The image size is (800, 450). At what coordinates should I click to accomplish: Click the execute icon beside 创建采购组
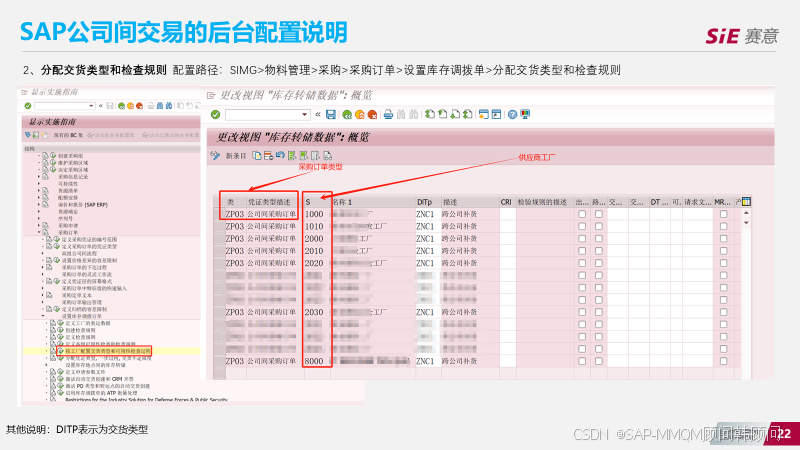53,156
